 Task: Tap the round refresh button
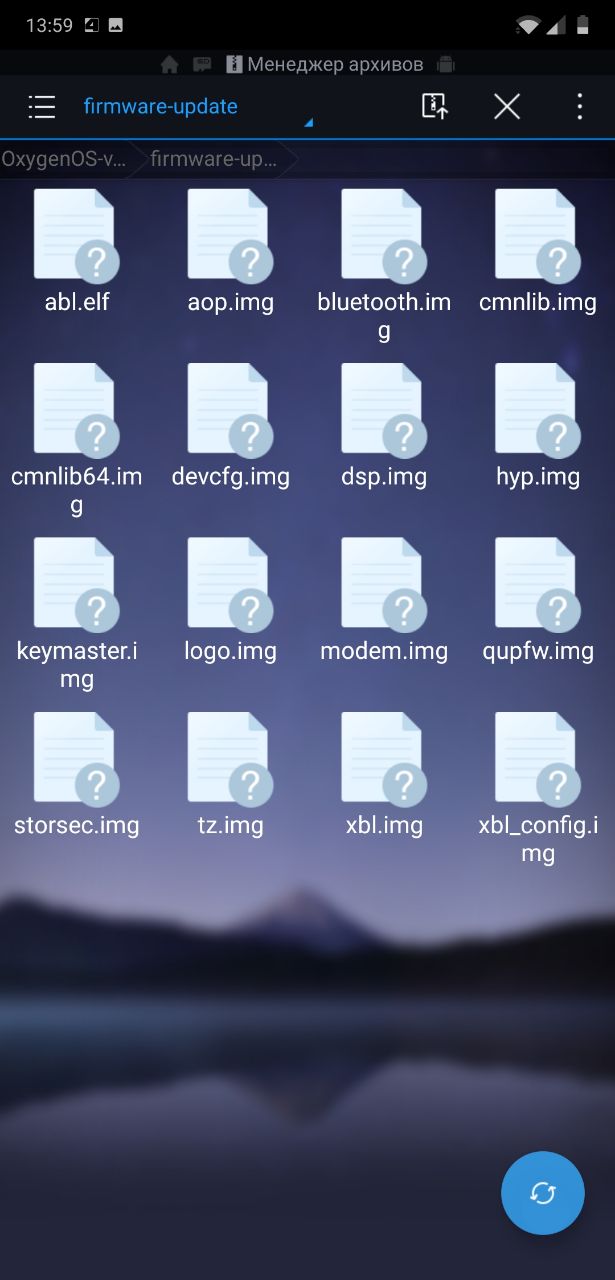(543, 1193)
